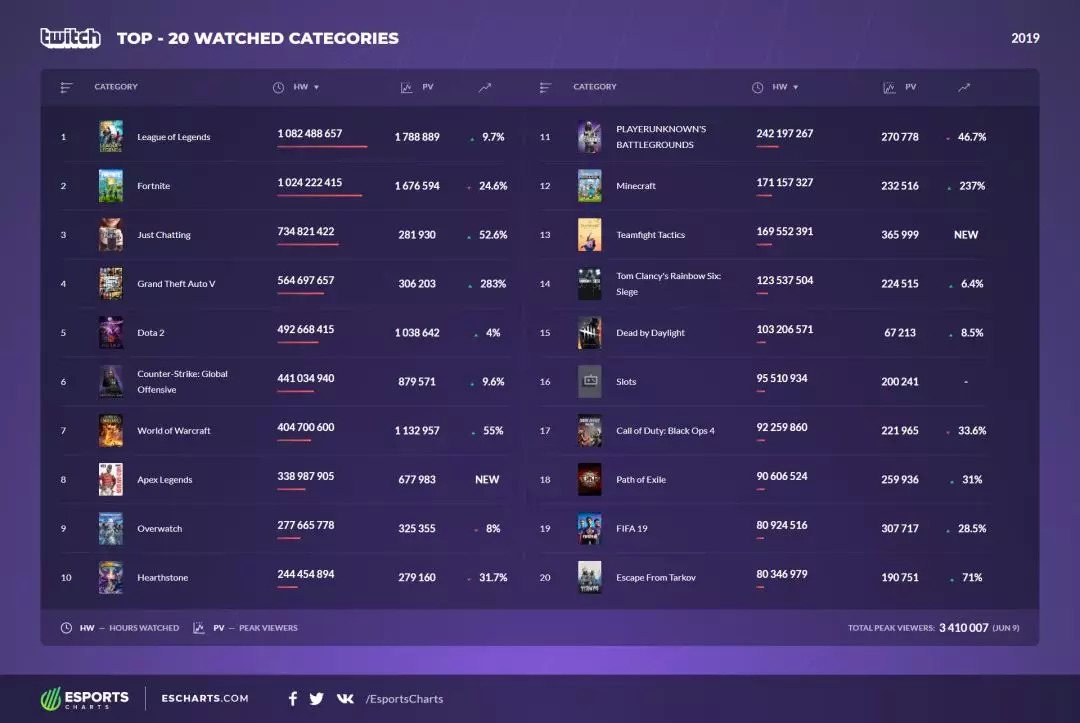This screenshot has width=1080, height=723.
Task: Click the left PV column header label
Action: coord(428,87)
